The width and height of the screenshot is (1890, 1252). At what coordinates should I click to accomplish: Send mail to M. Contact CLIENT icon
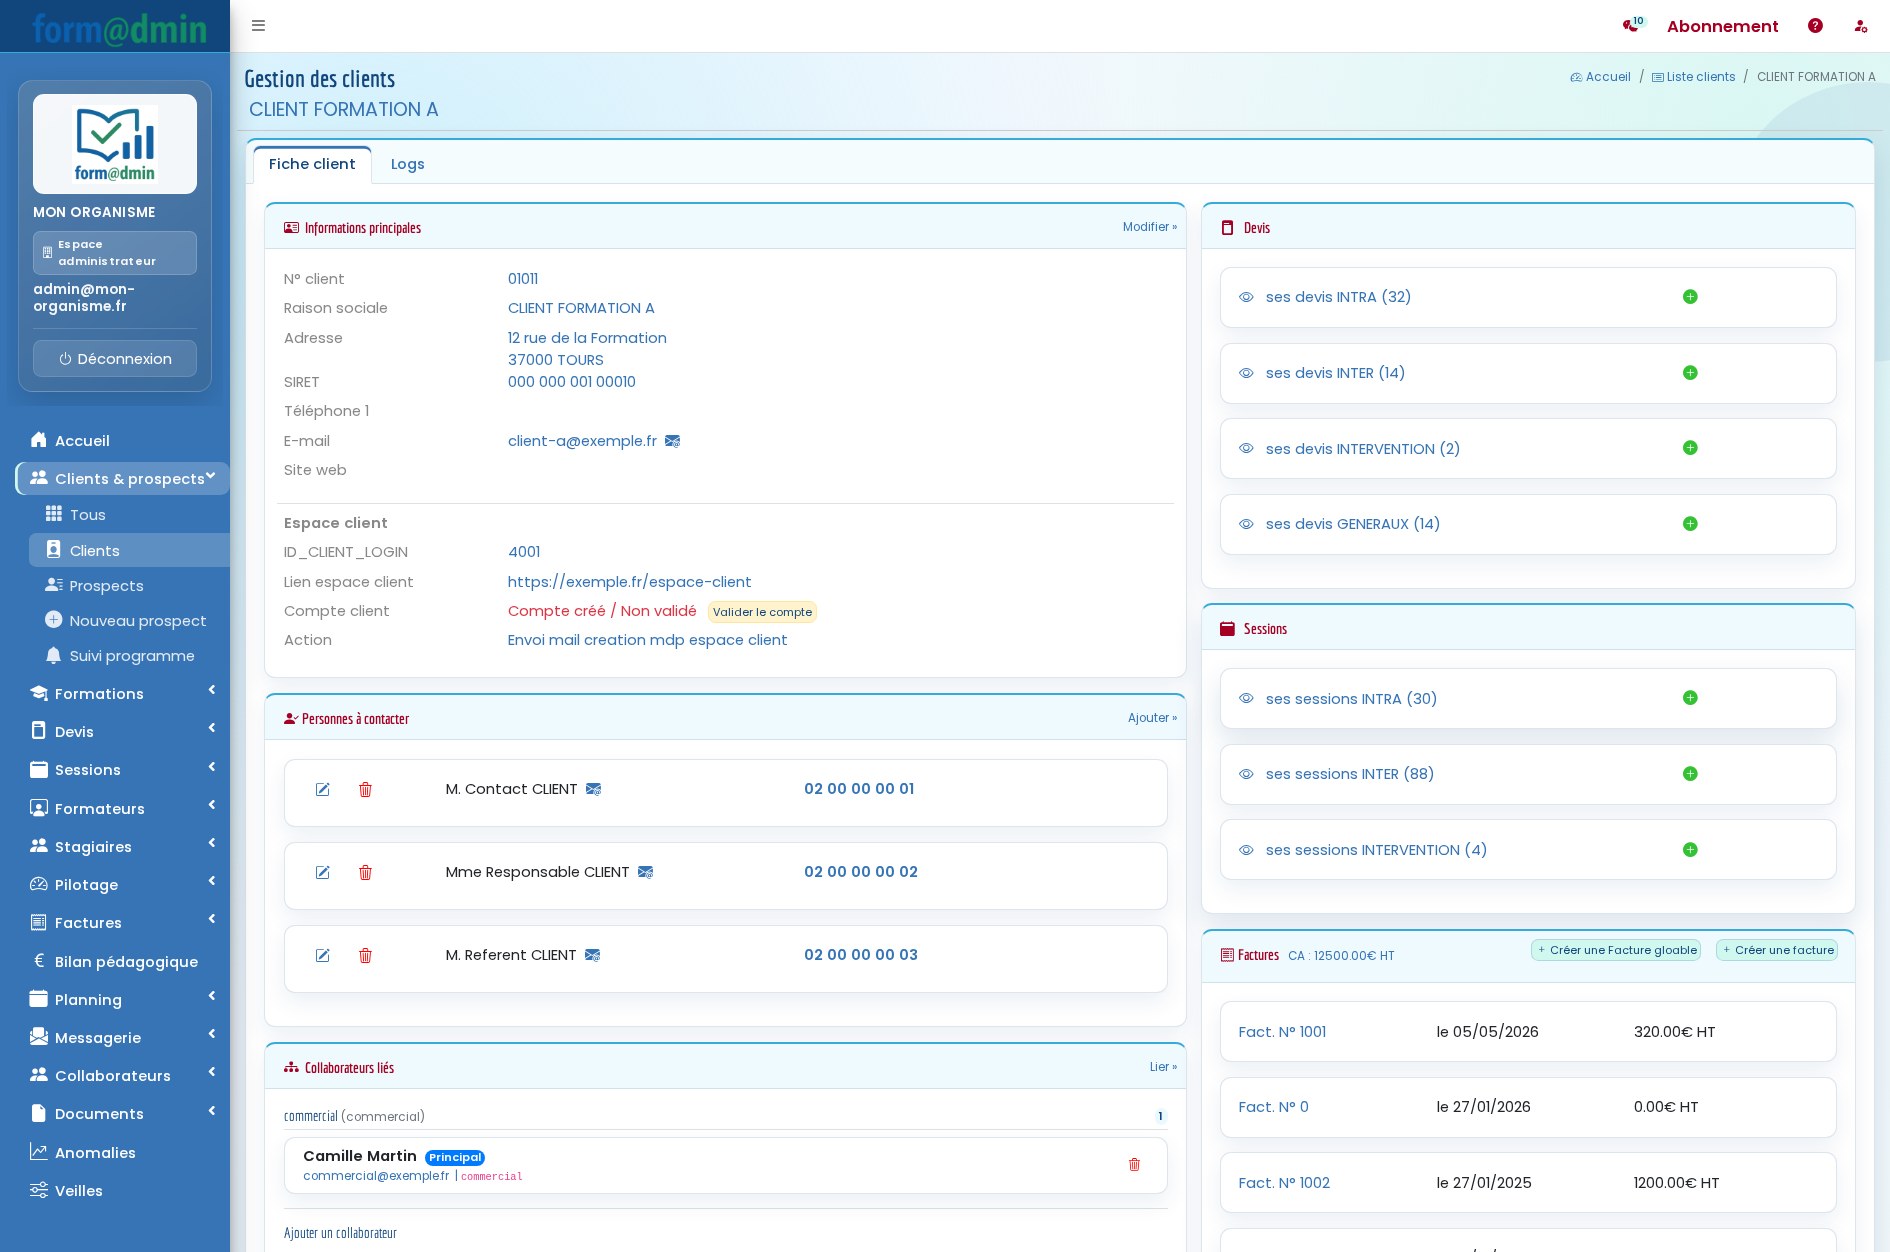click(x=593, y=790)
